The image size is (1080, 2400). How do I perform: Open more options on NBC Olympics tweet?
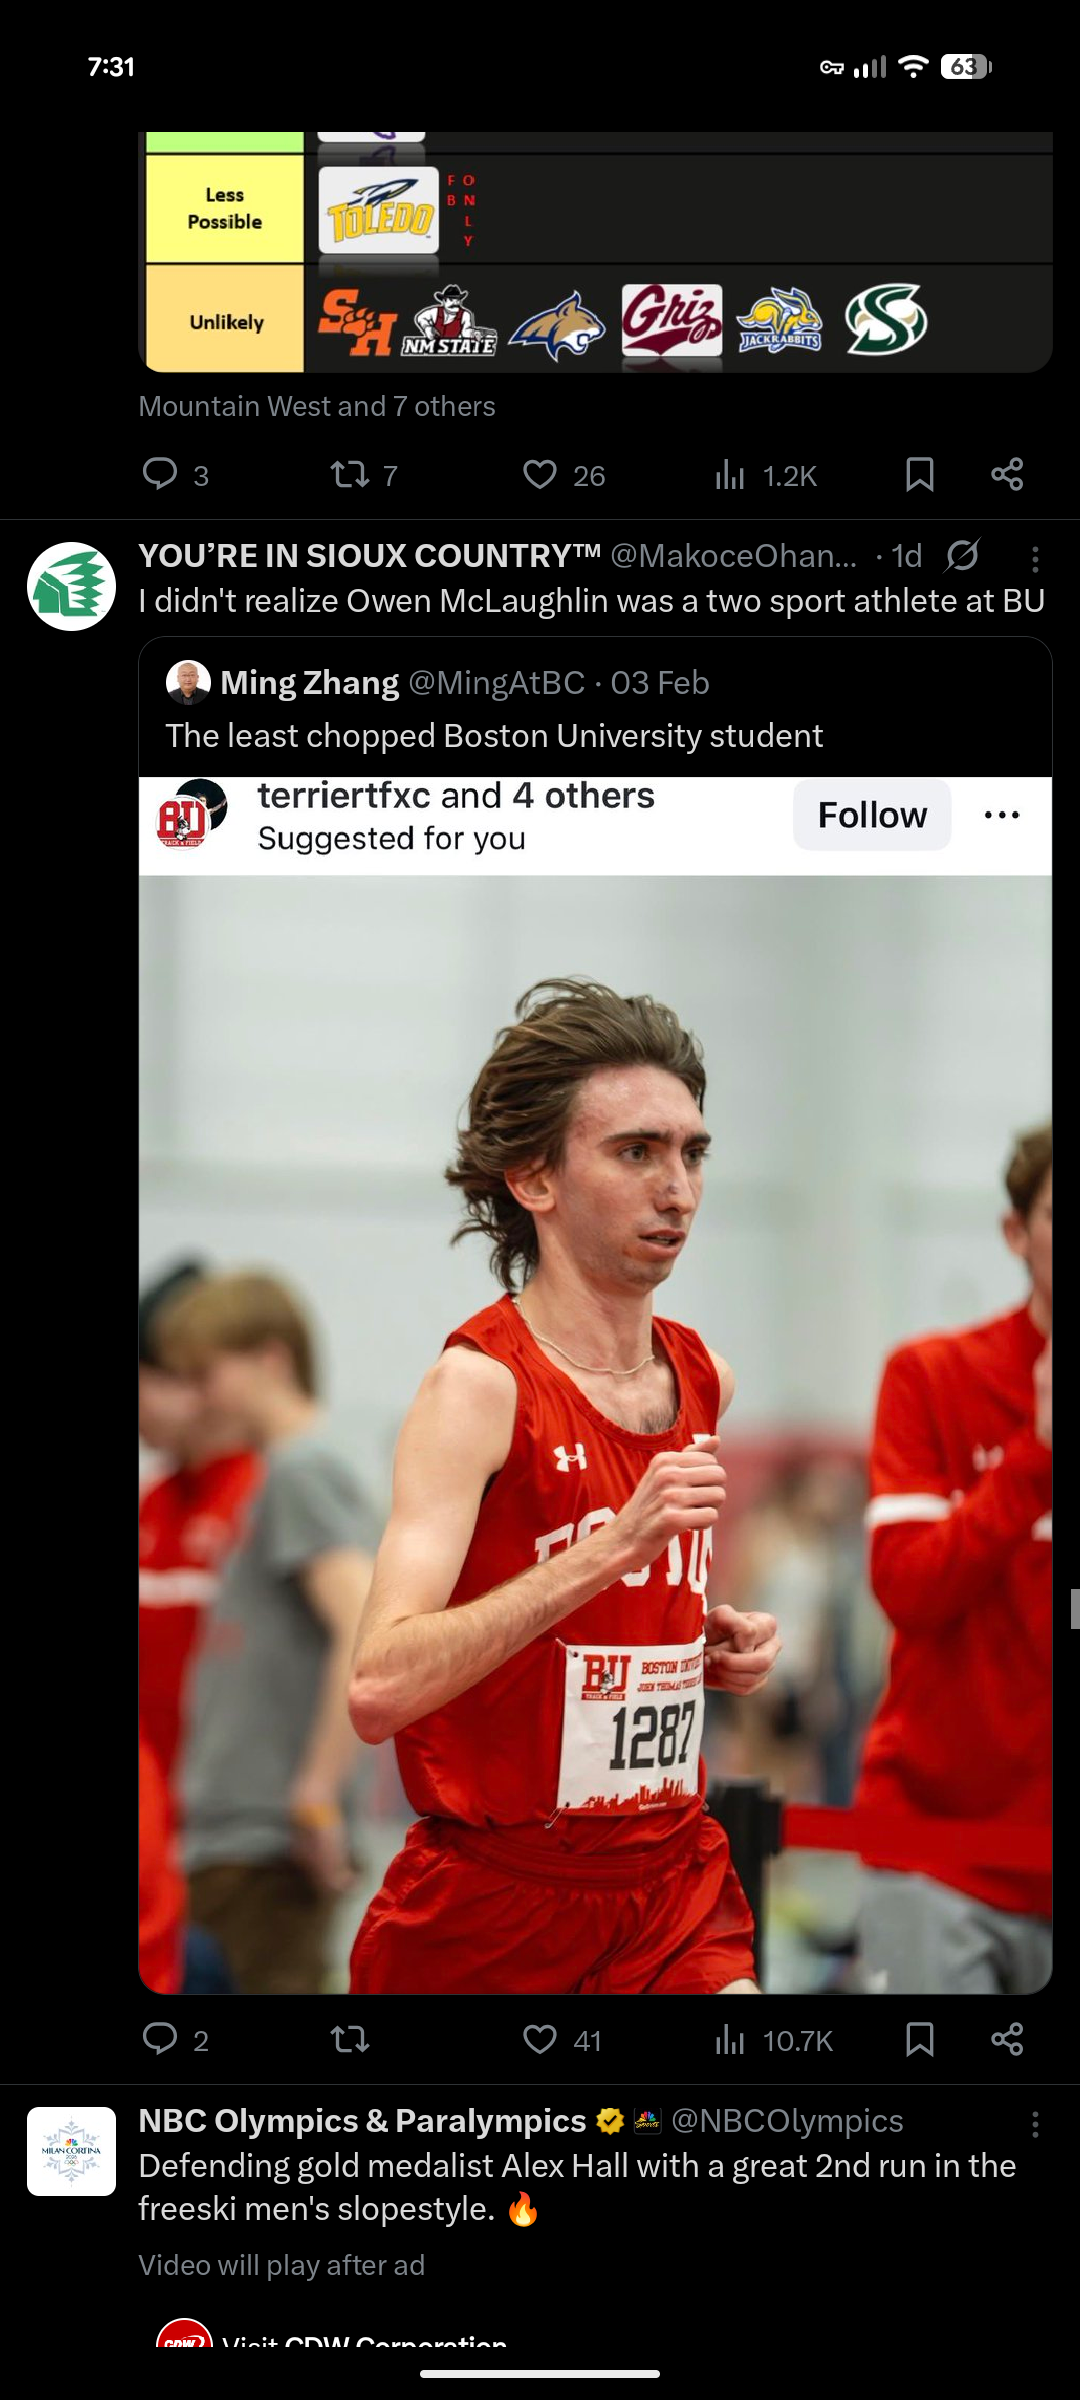1035,2124
